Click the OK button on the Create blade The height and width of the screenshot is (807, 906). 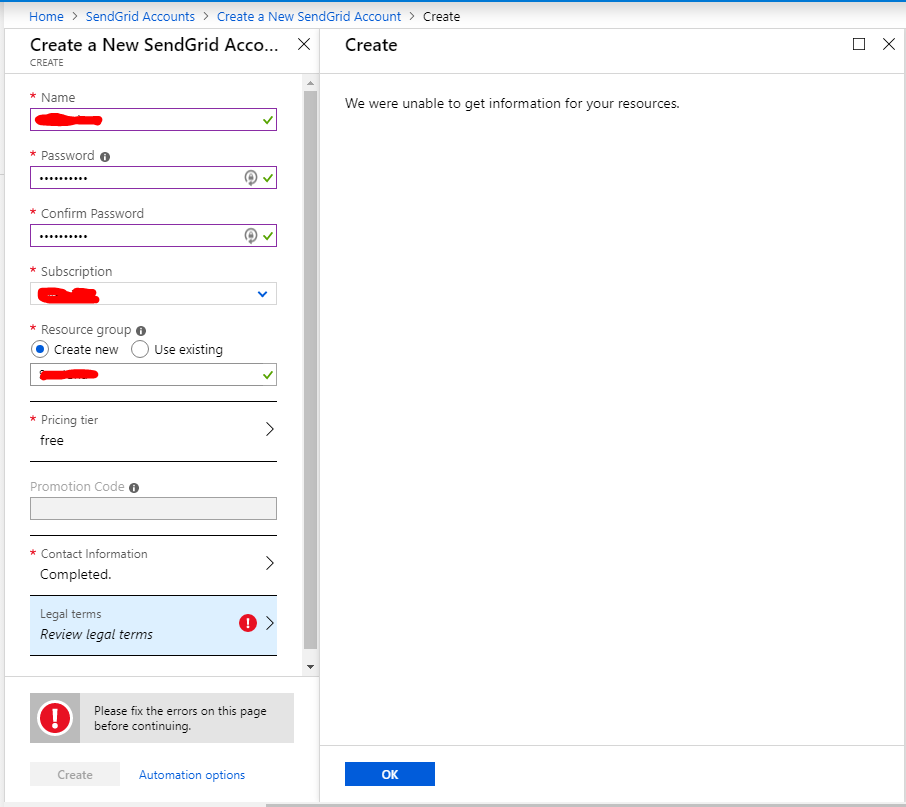click(389, 774)
